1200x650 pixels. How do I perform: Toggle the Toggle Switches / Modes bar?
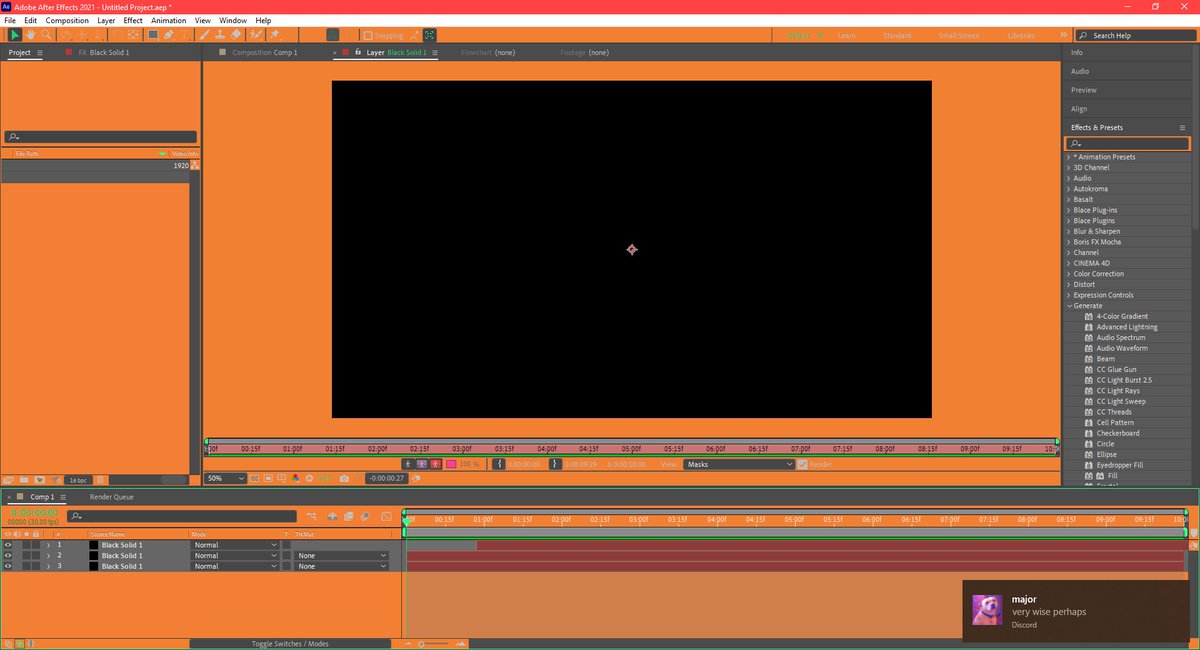click(290, 643)
